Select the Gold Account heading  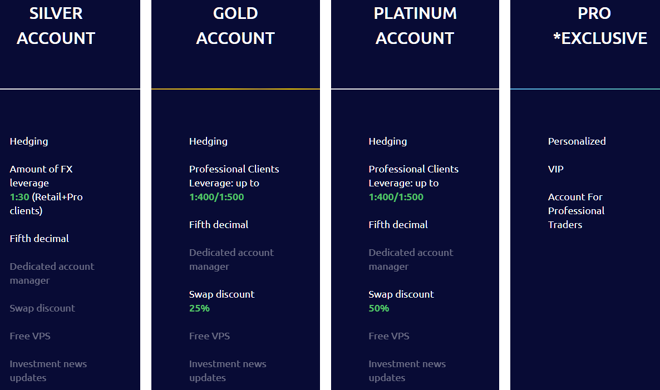tap(235, 26)
